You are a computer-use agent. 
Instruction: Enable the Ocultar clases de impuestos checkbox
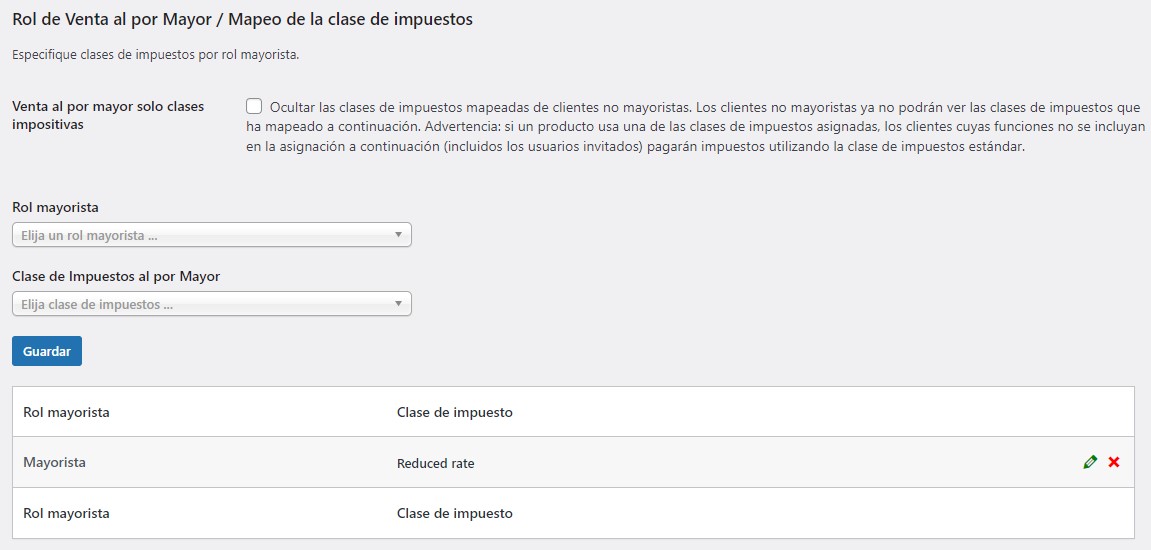click(x=254, y=106)
